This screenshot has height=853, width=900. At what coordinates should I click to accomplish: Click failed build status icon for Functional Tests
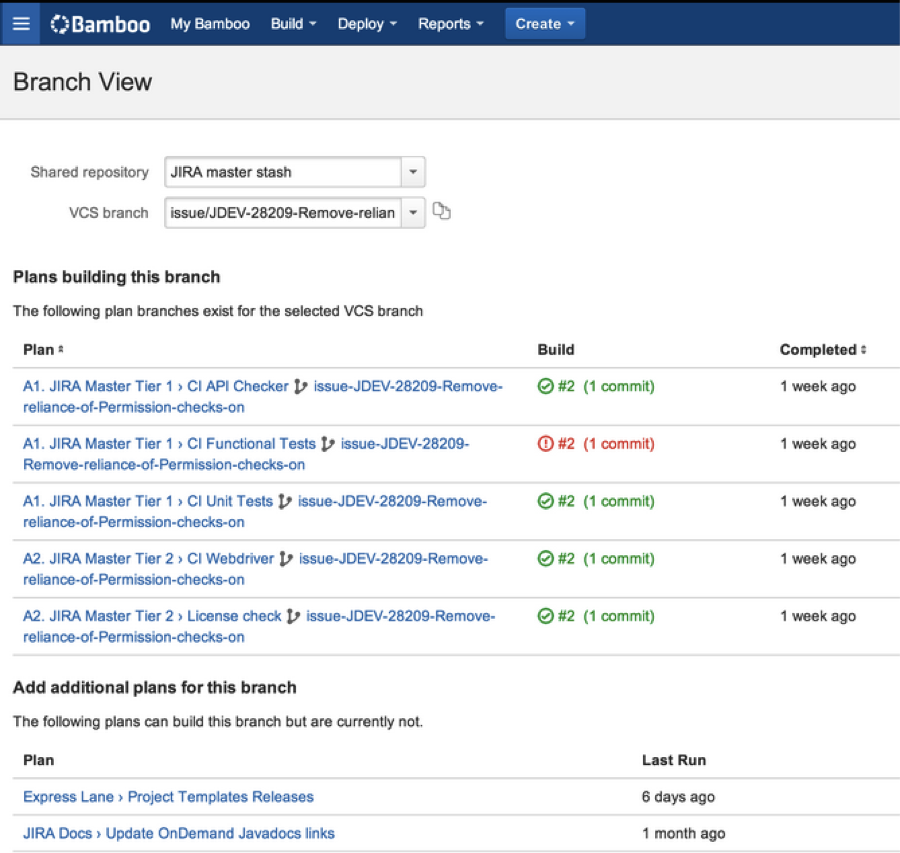545,444
